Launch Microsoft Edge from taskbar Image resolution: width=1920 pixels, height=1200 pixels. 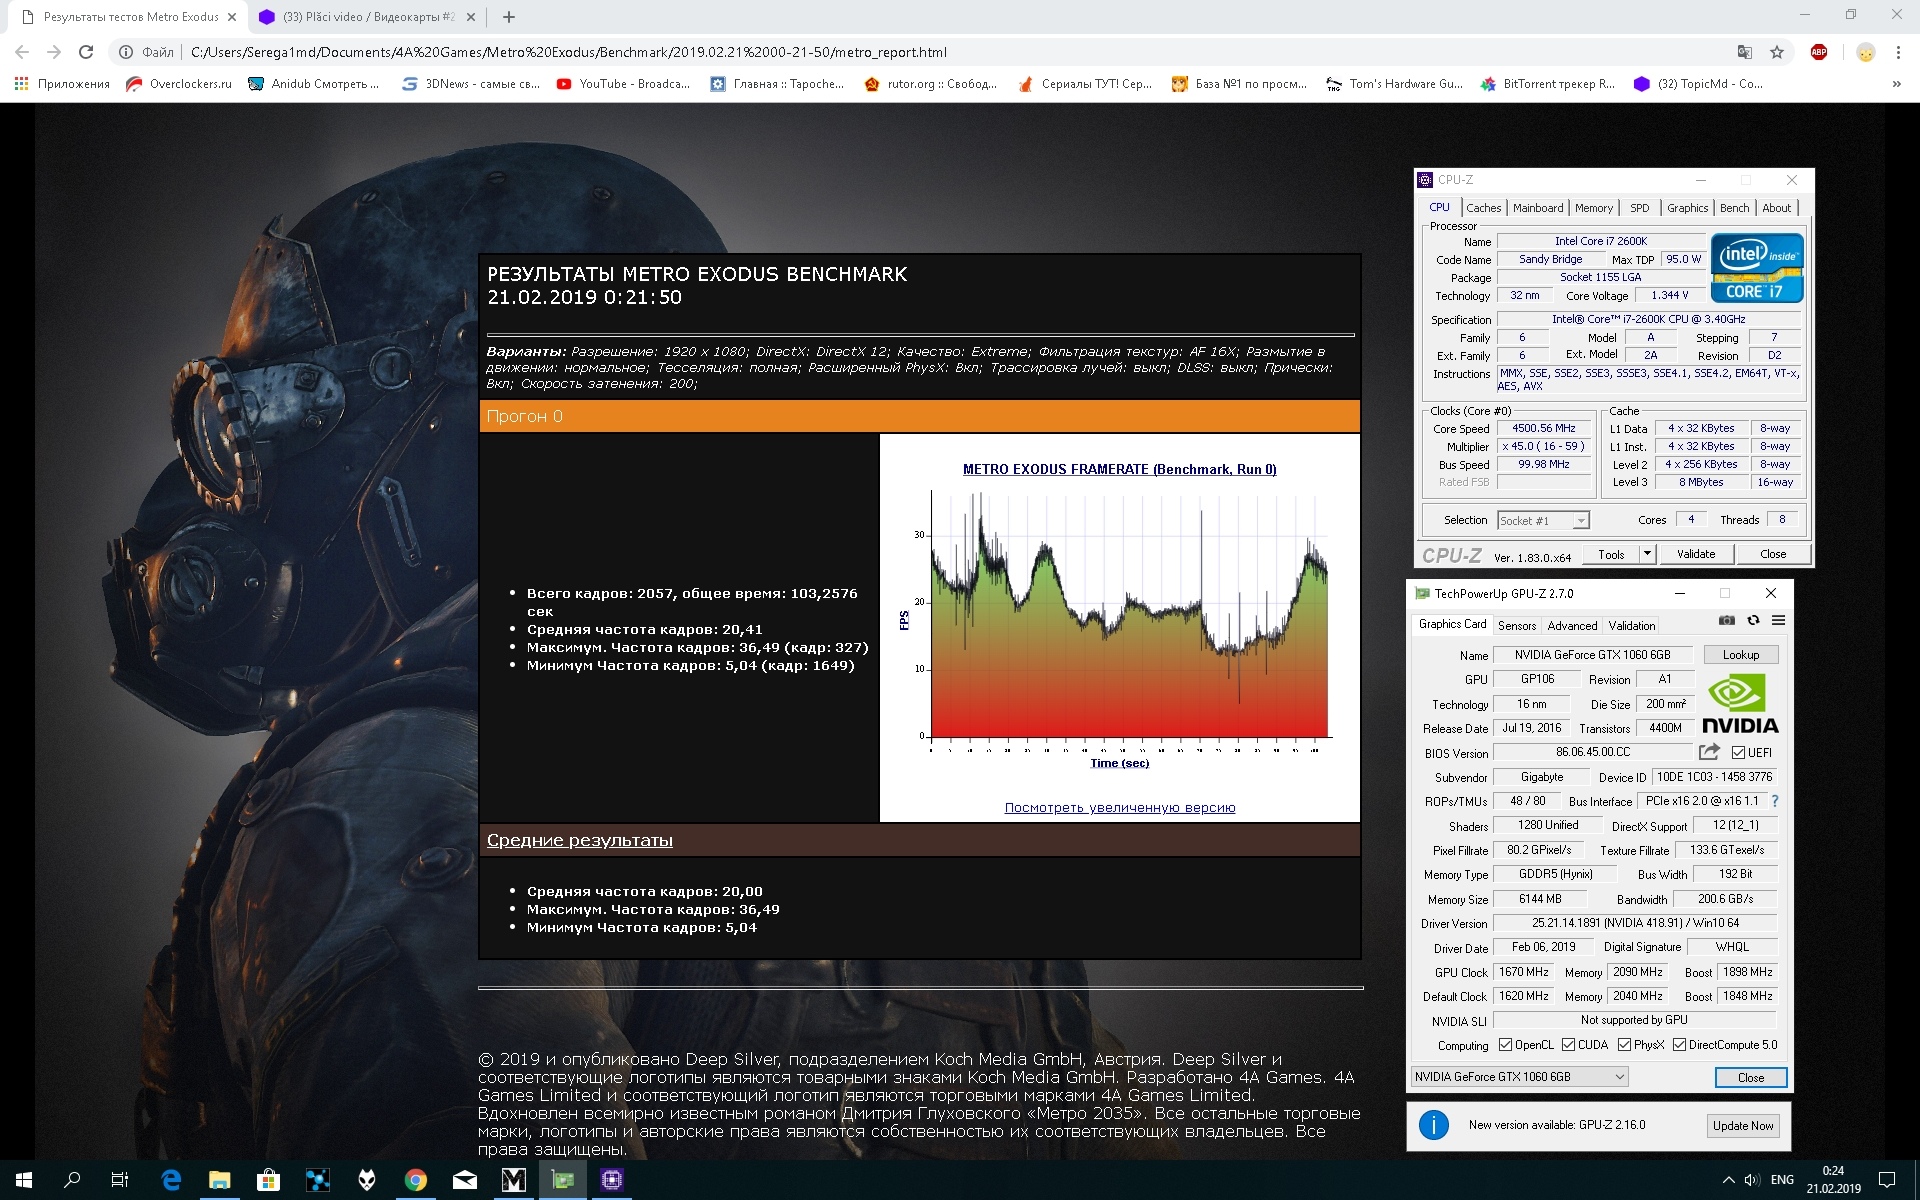(171, 1180)
